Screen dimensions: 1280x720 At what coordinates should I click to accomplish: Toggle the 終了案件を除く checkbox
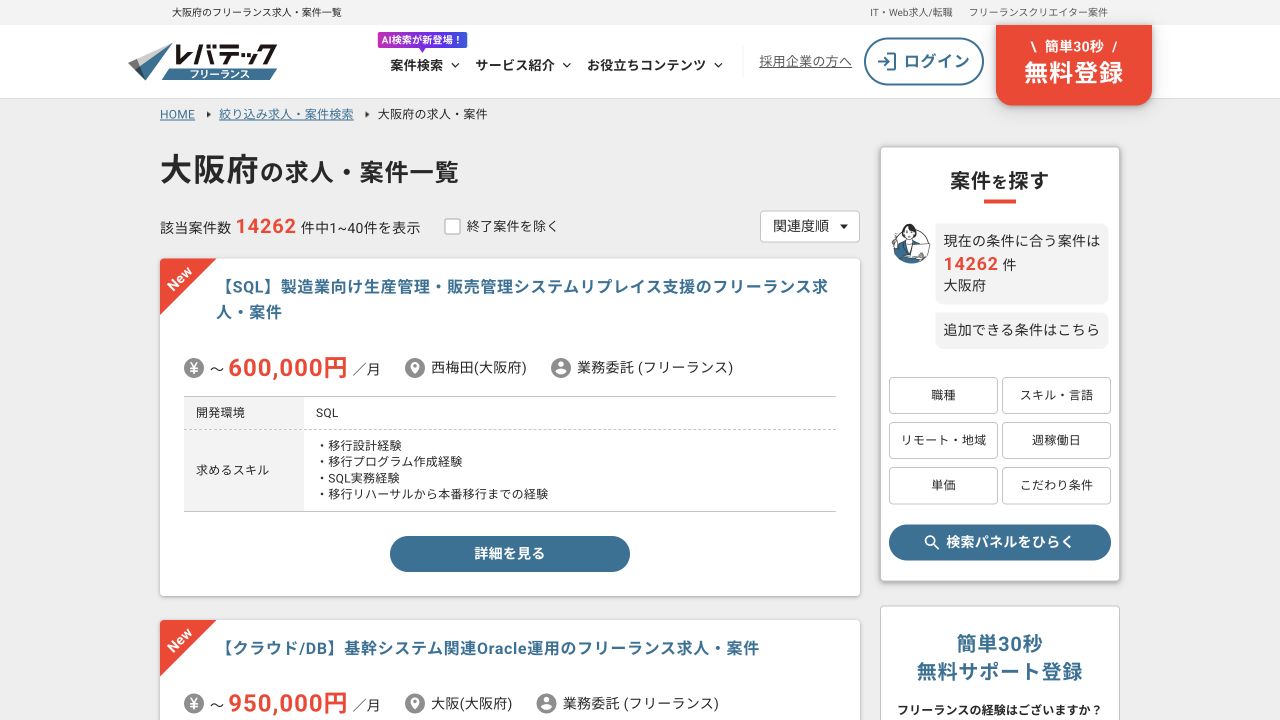(x=452, y=226)
